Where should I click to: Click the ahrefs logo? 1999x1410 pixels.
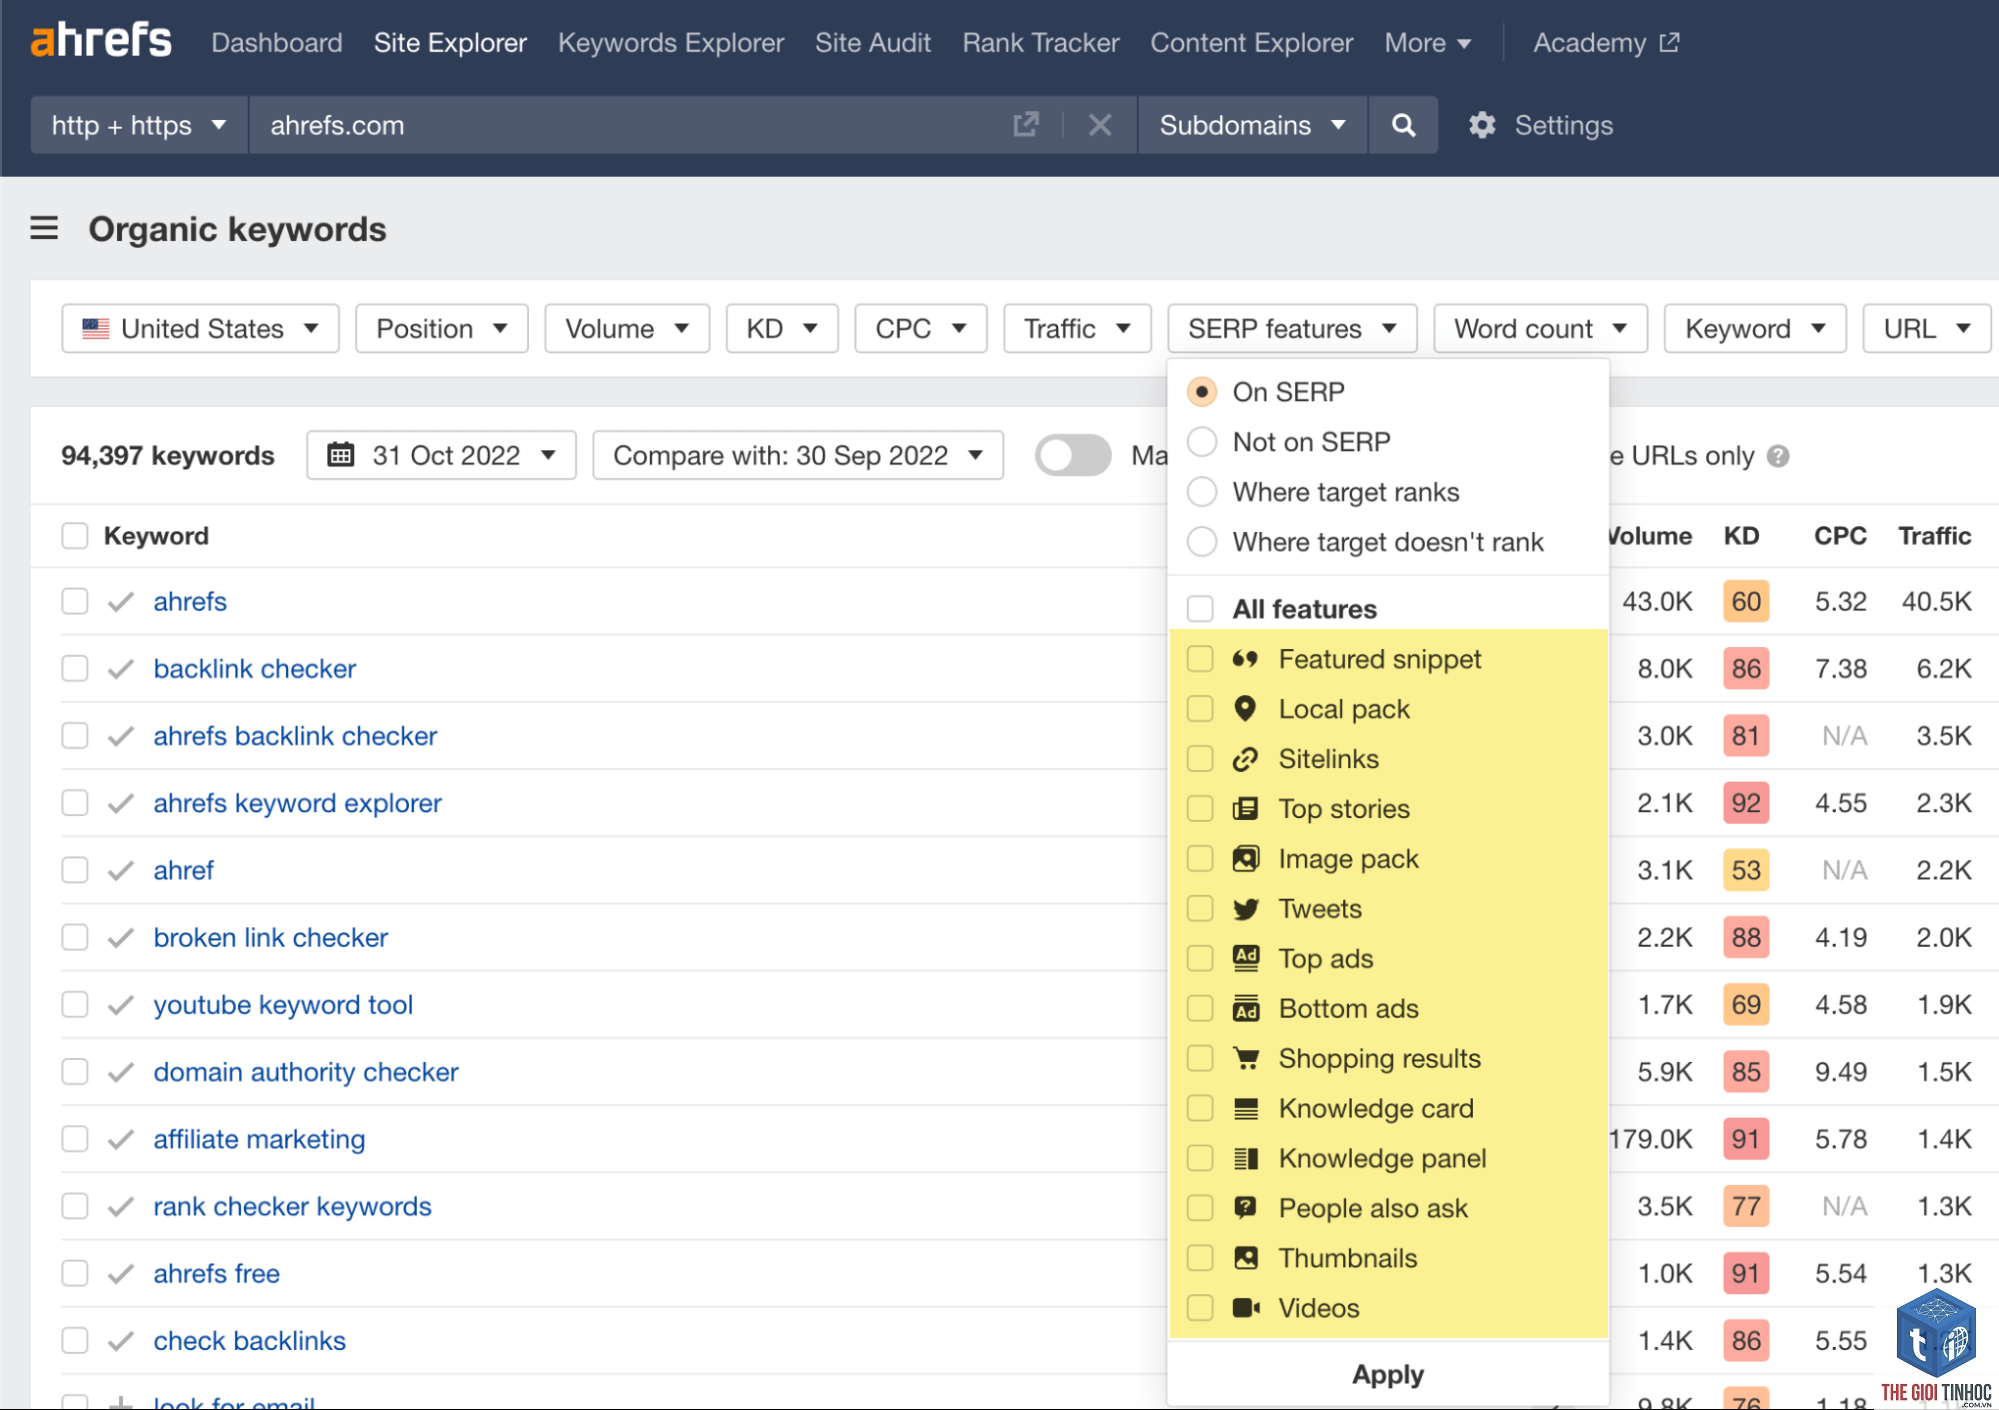[x=101, y=41]
